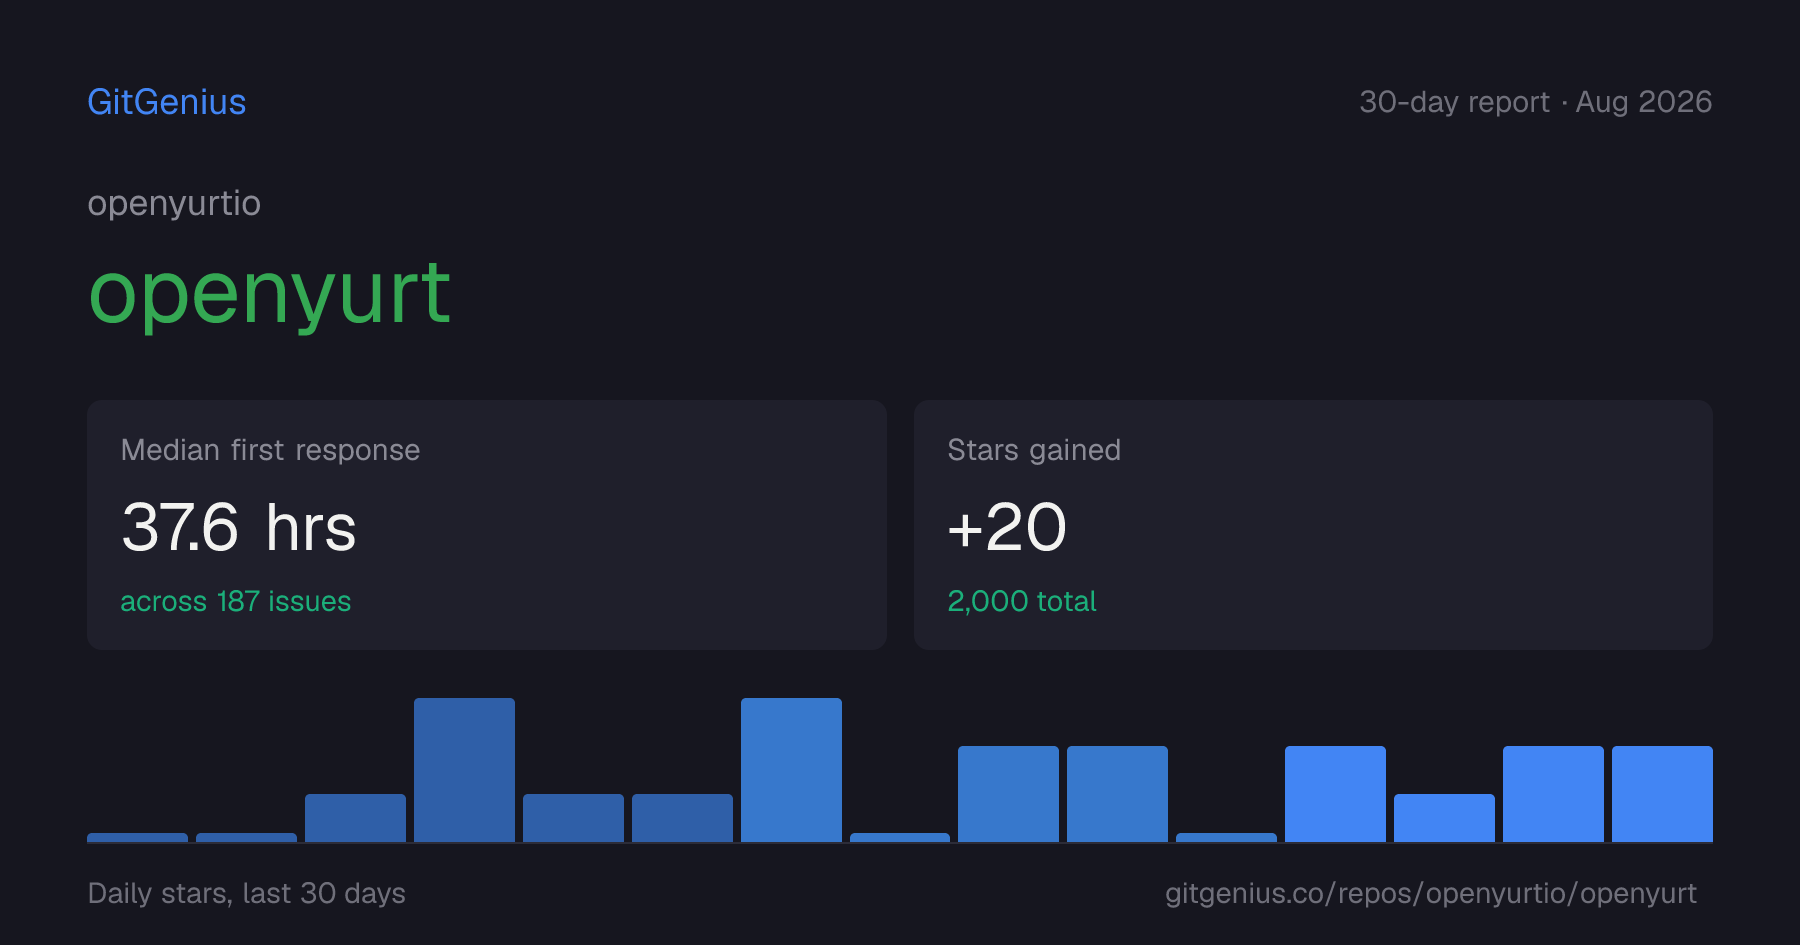
Task: Click the Daily stars, last 30 days caption
Action: point(247,893)
